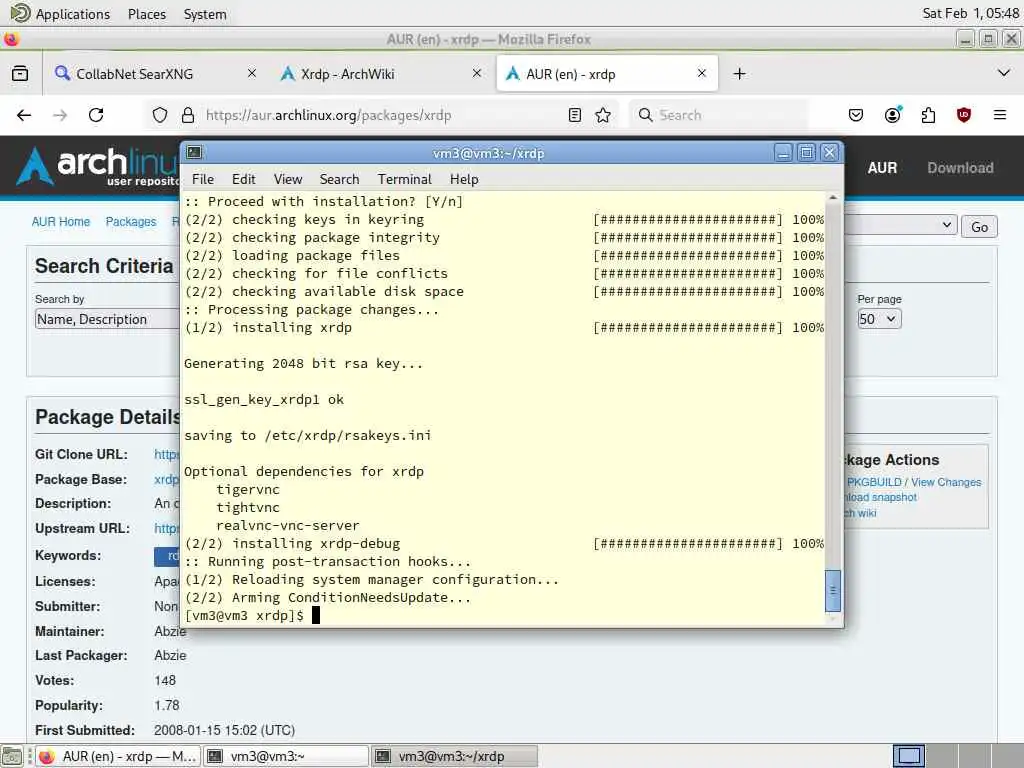Show site security padlock info
Viewport: 1024px width, 768px height.
pyautogui.click(x=188, y=116)
